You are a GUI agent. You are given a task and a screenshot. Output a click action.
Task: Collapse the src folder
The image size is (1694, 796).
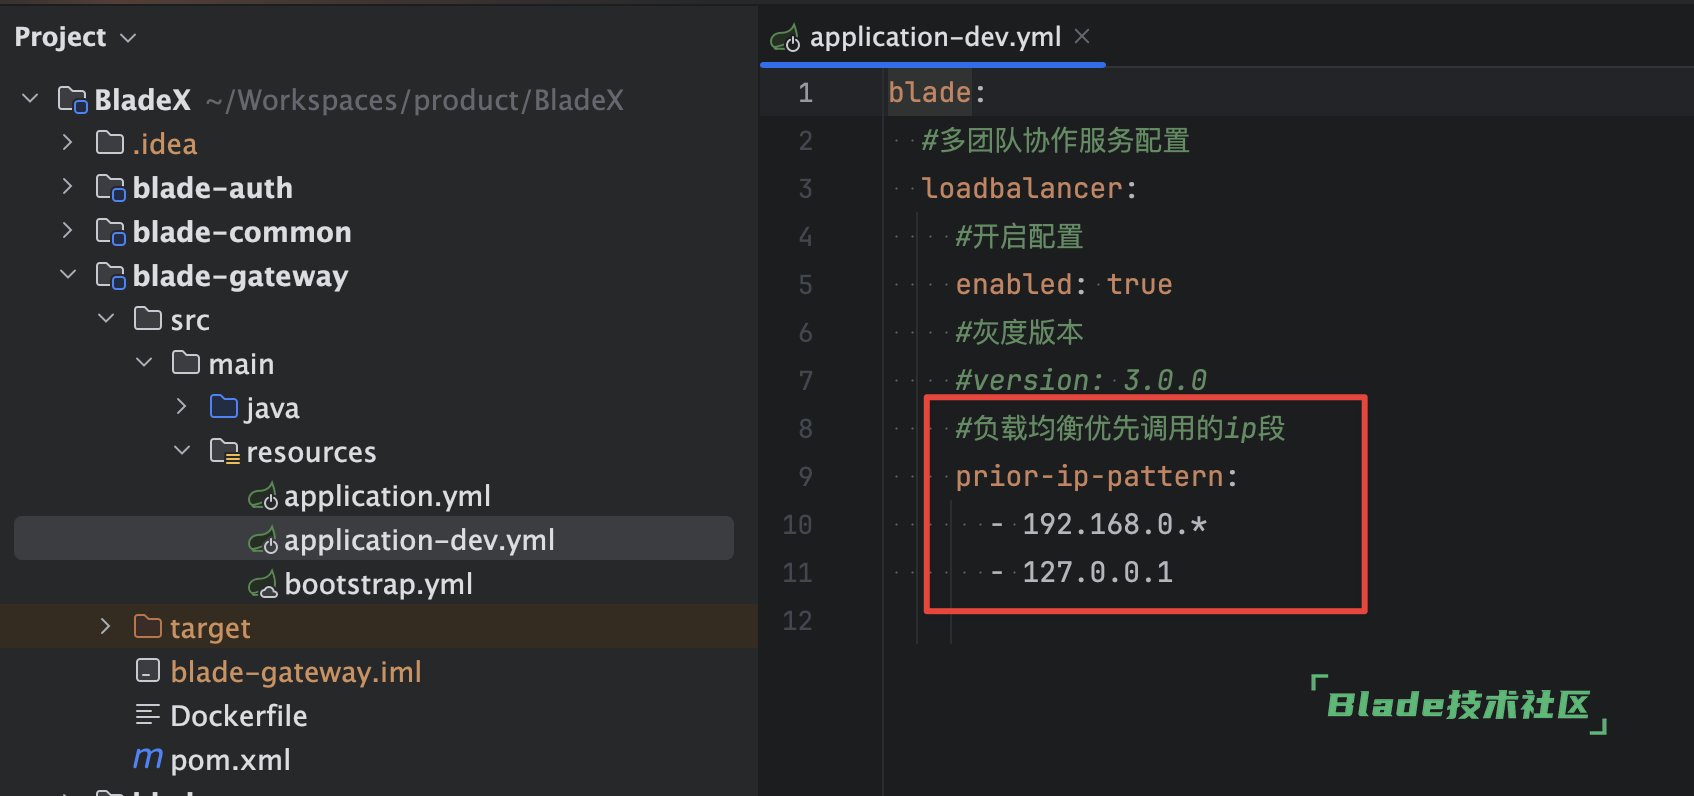point(106,319)
